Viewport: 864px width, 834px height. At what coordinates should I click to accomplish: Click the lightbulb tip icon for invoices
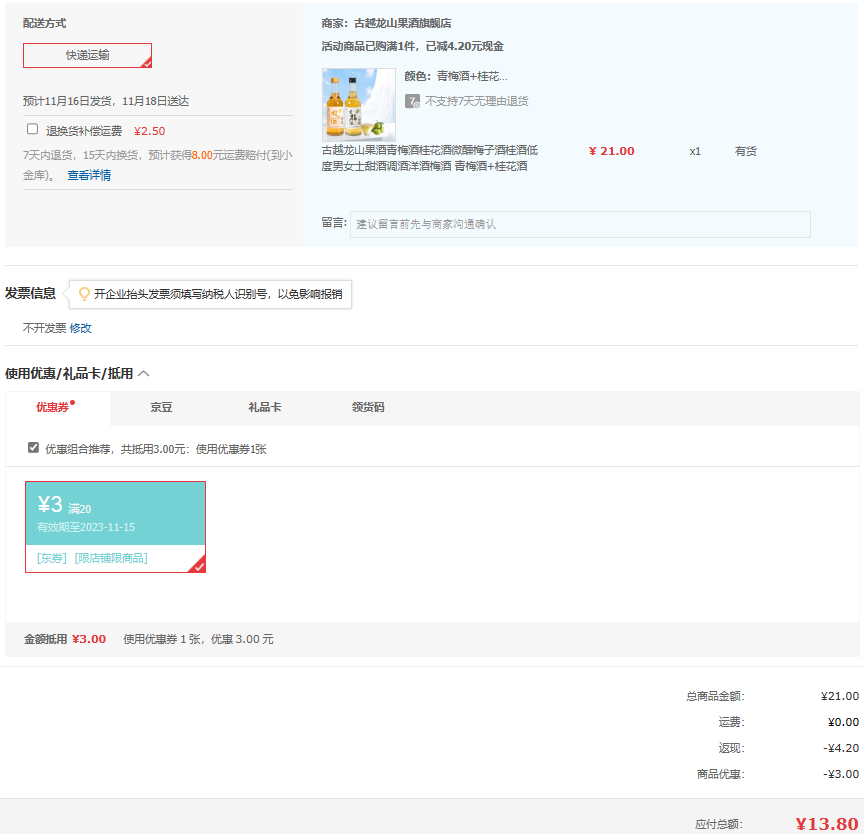pos(84,294)
